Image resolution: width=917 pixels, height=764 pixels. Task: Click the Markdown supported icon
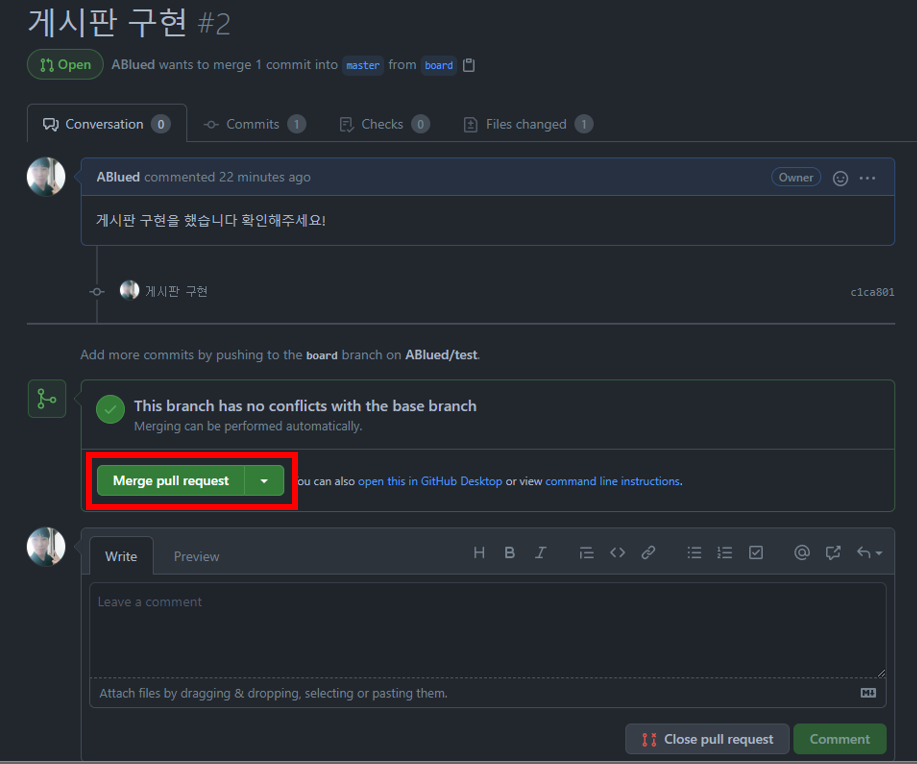coord(868,693)
